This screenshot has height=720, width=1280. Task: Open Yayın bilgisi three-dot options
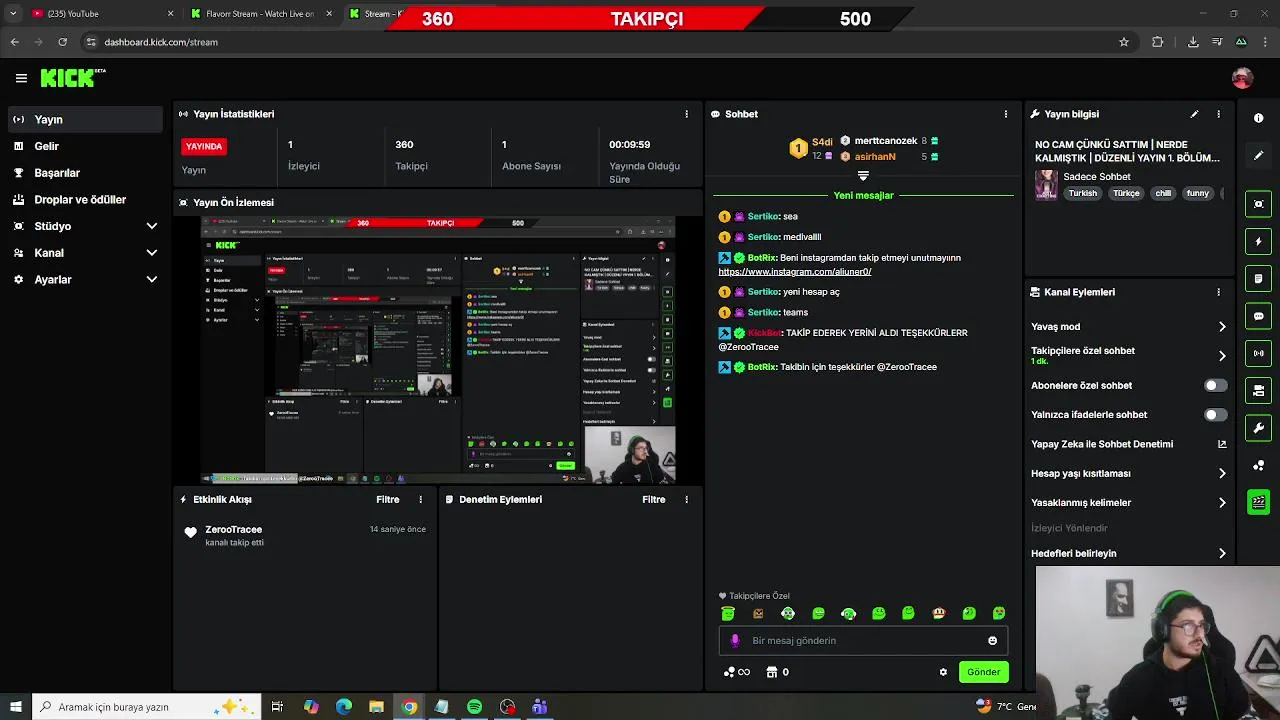[1218, 114]
